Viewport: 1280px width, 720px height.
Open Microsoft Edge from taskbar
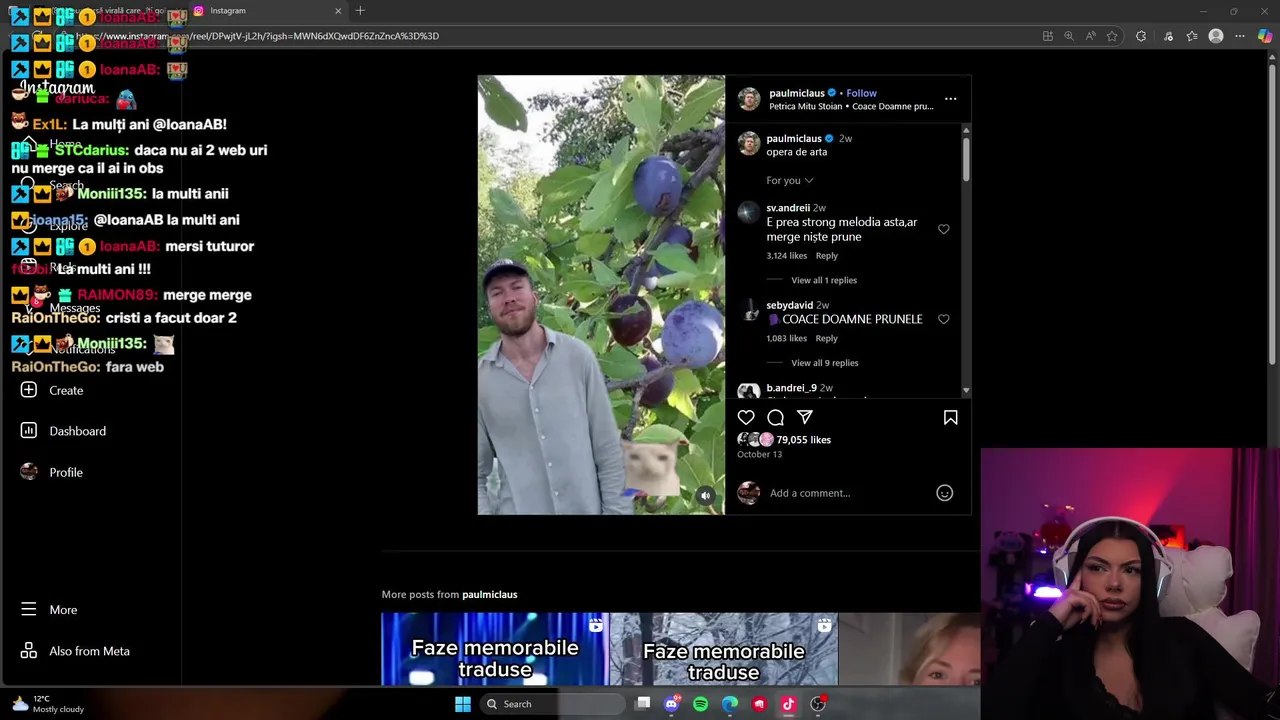coord(730,704)
